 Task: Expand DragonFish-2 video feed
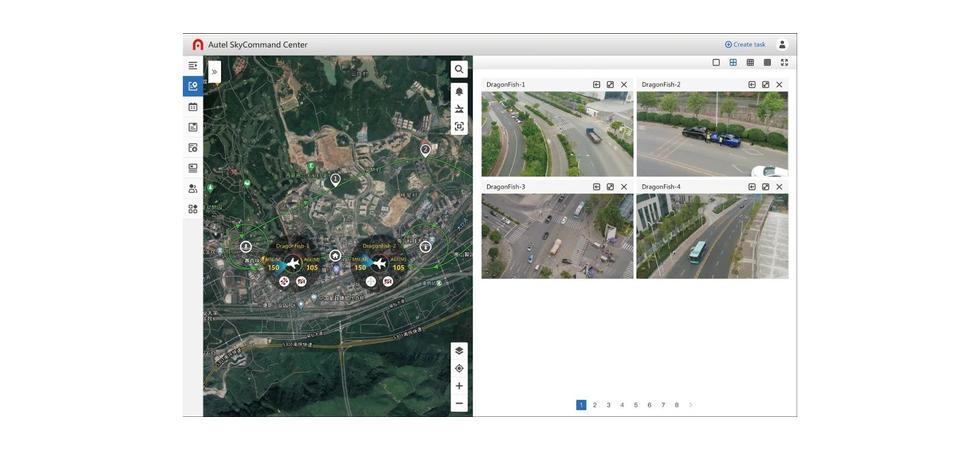point(766,84)
